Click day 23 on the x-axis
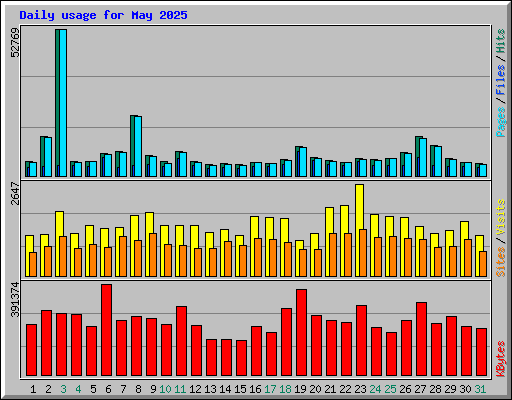The width and height of the screenshot is (512, 400). [x=360, y=389]
